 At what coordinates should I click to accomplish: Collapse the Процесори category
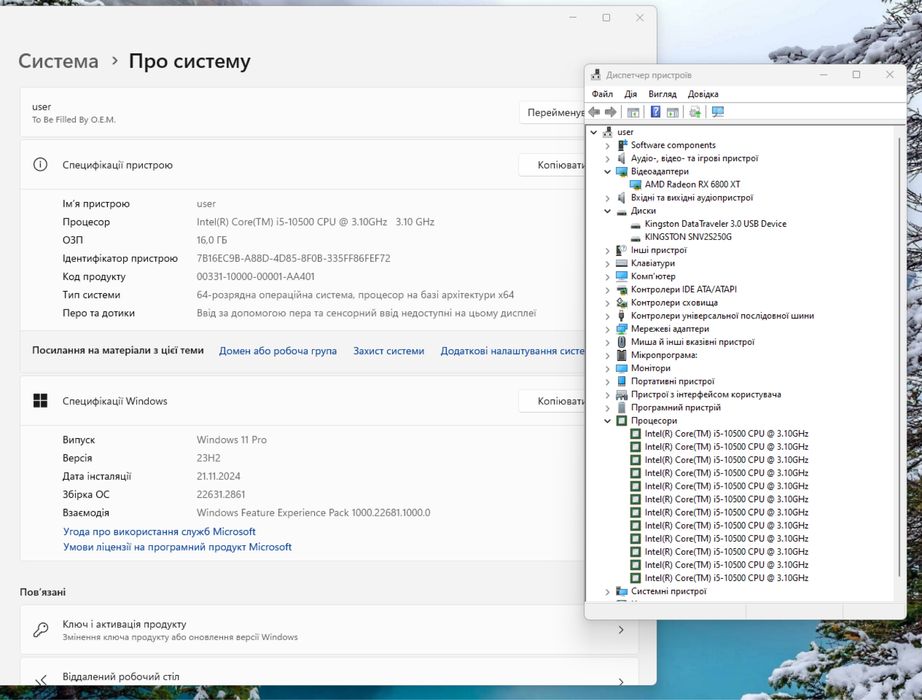pos(607,421)
